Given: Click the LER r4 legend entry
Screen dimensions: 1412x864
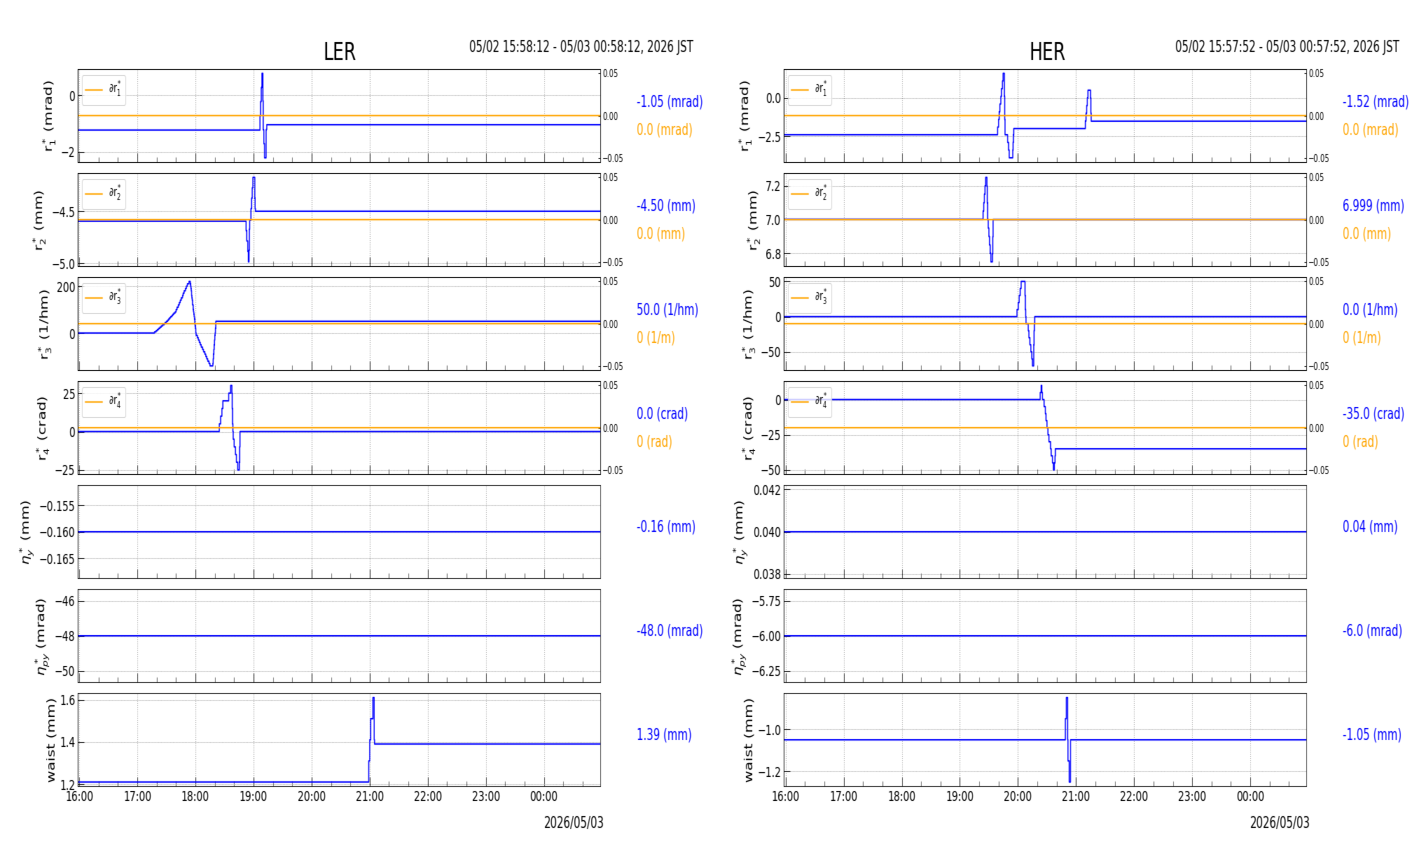Looking at the screenshot, I should 104,402.
